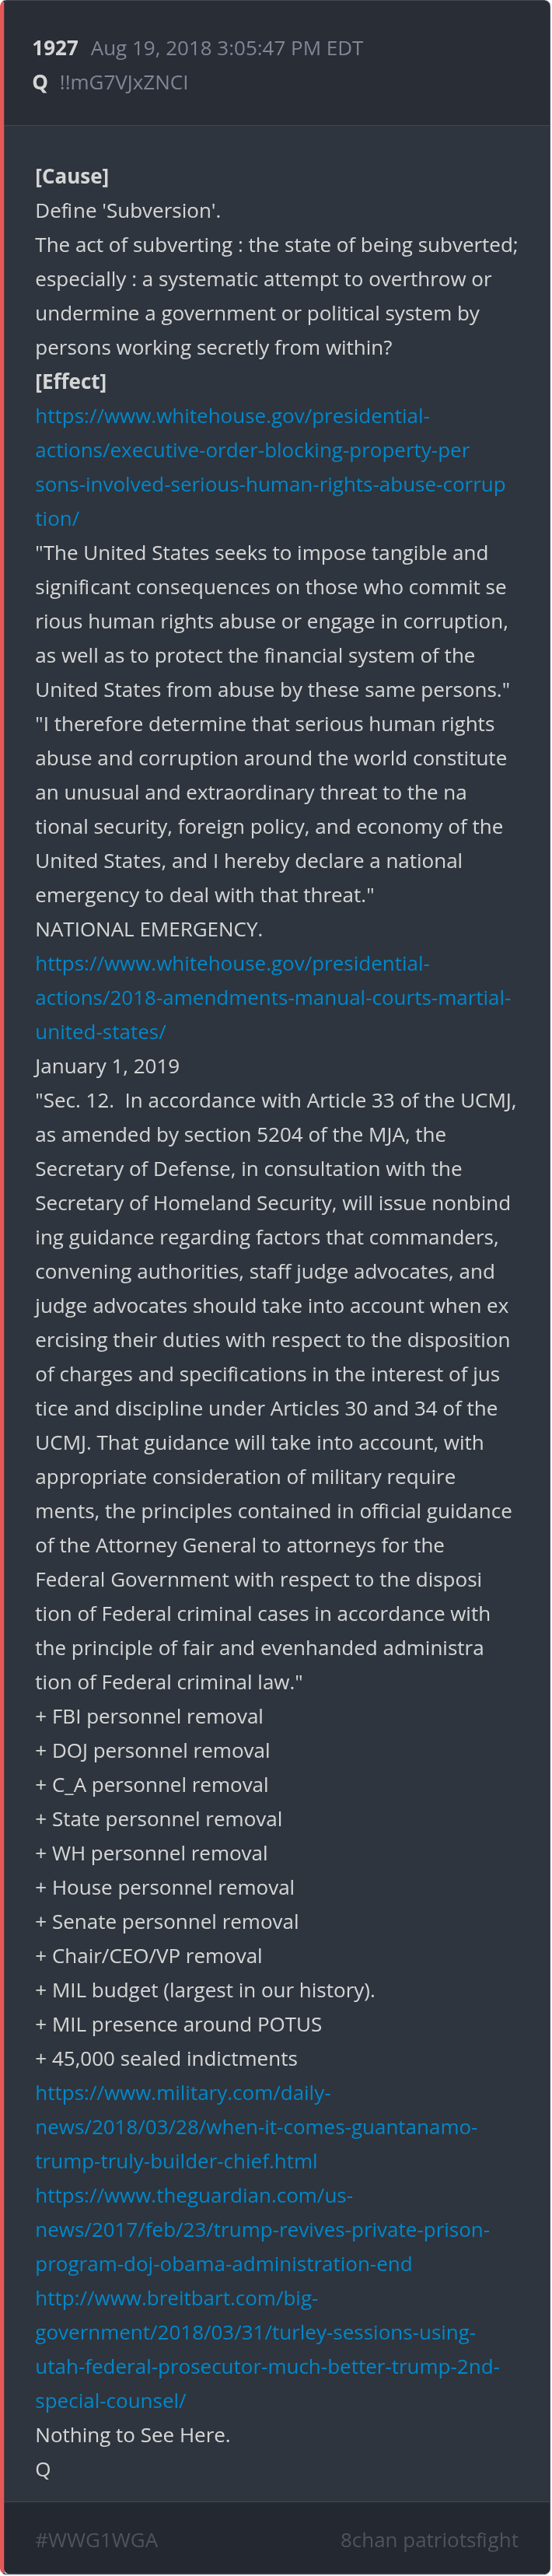Image resolution: width=552 pixels, height=2576 pixels.
Task: Open the courts-martial amendments whitehouse.gov link
Action: pyautogui.click(x=272, y=997)
